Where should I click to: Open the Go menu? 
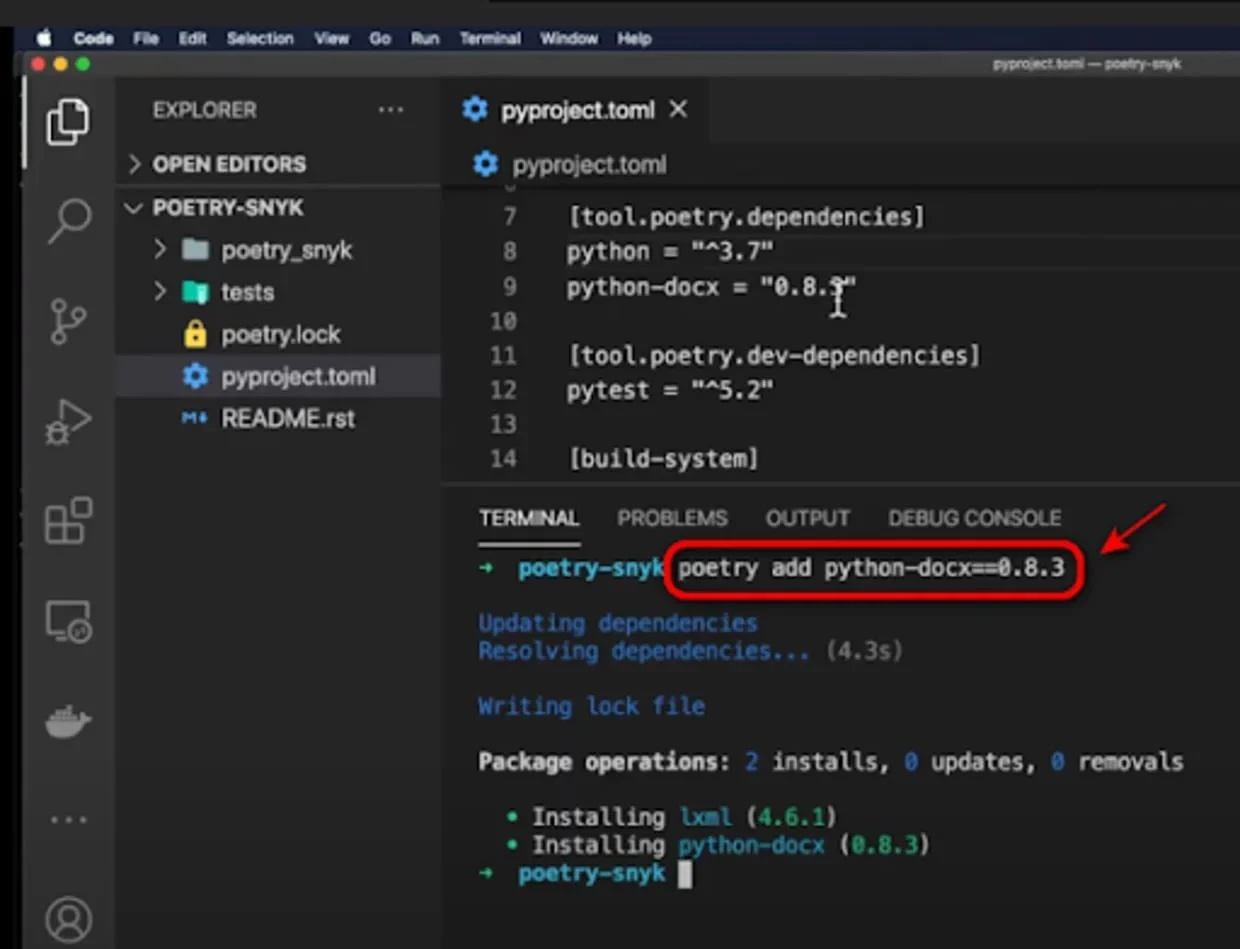[x=380, y=38]
